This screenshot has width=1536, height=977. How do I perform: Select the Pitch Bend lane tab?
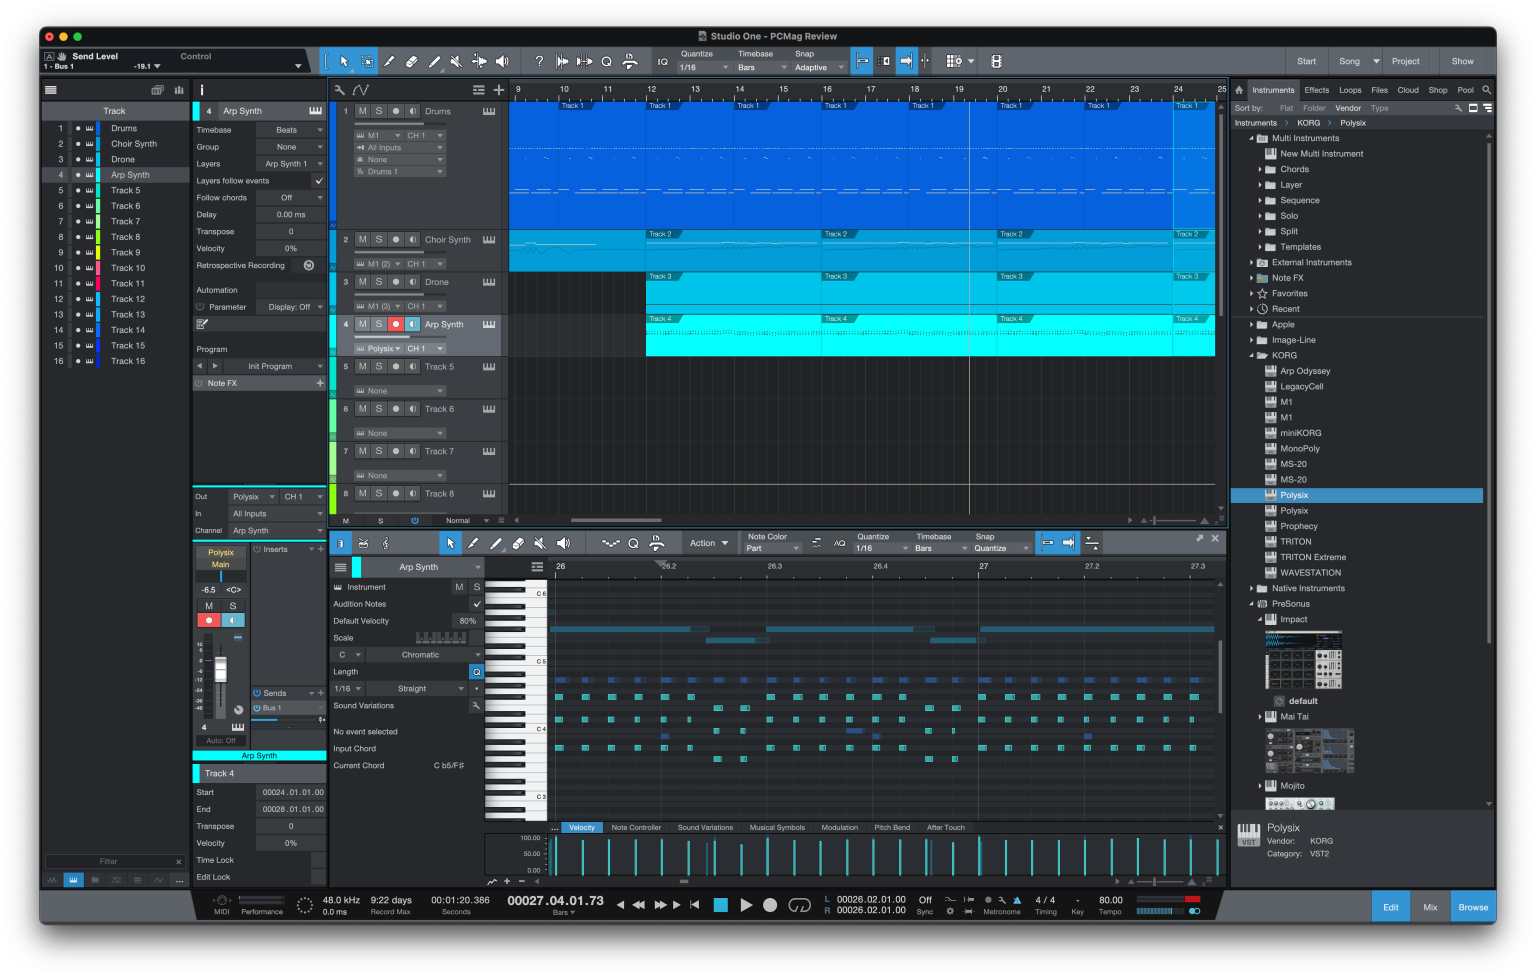coord(892,828)
